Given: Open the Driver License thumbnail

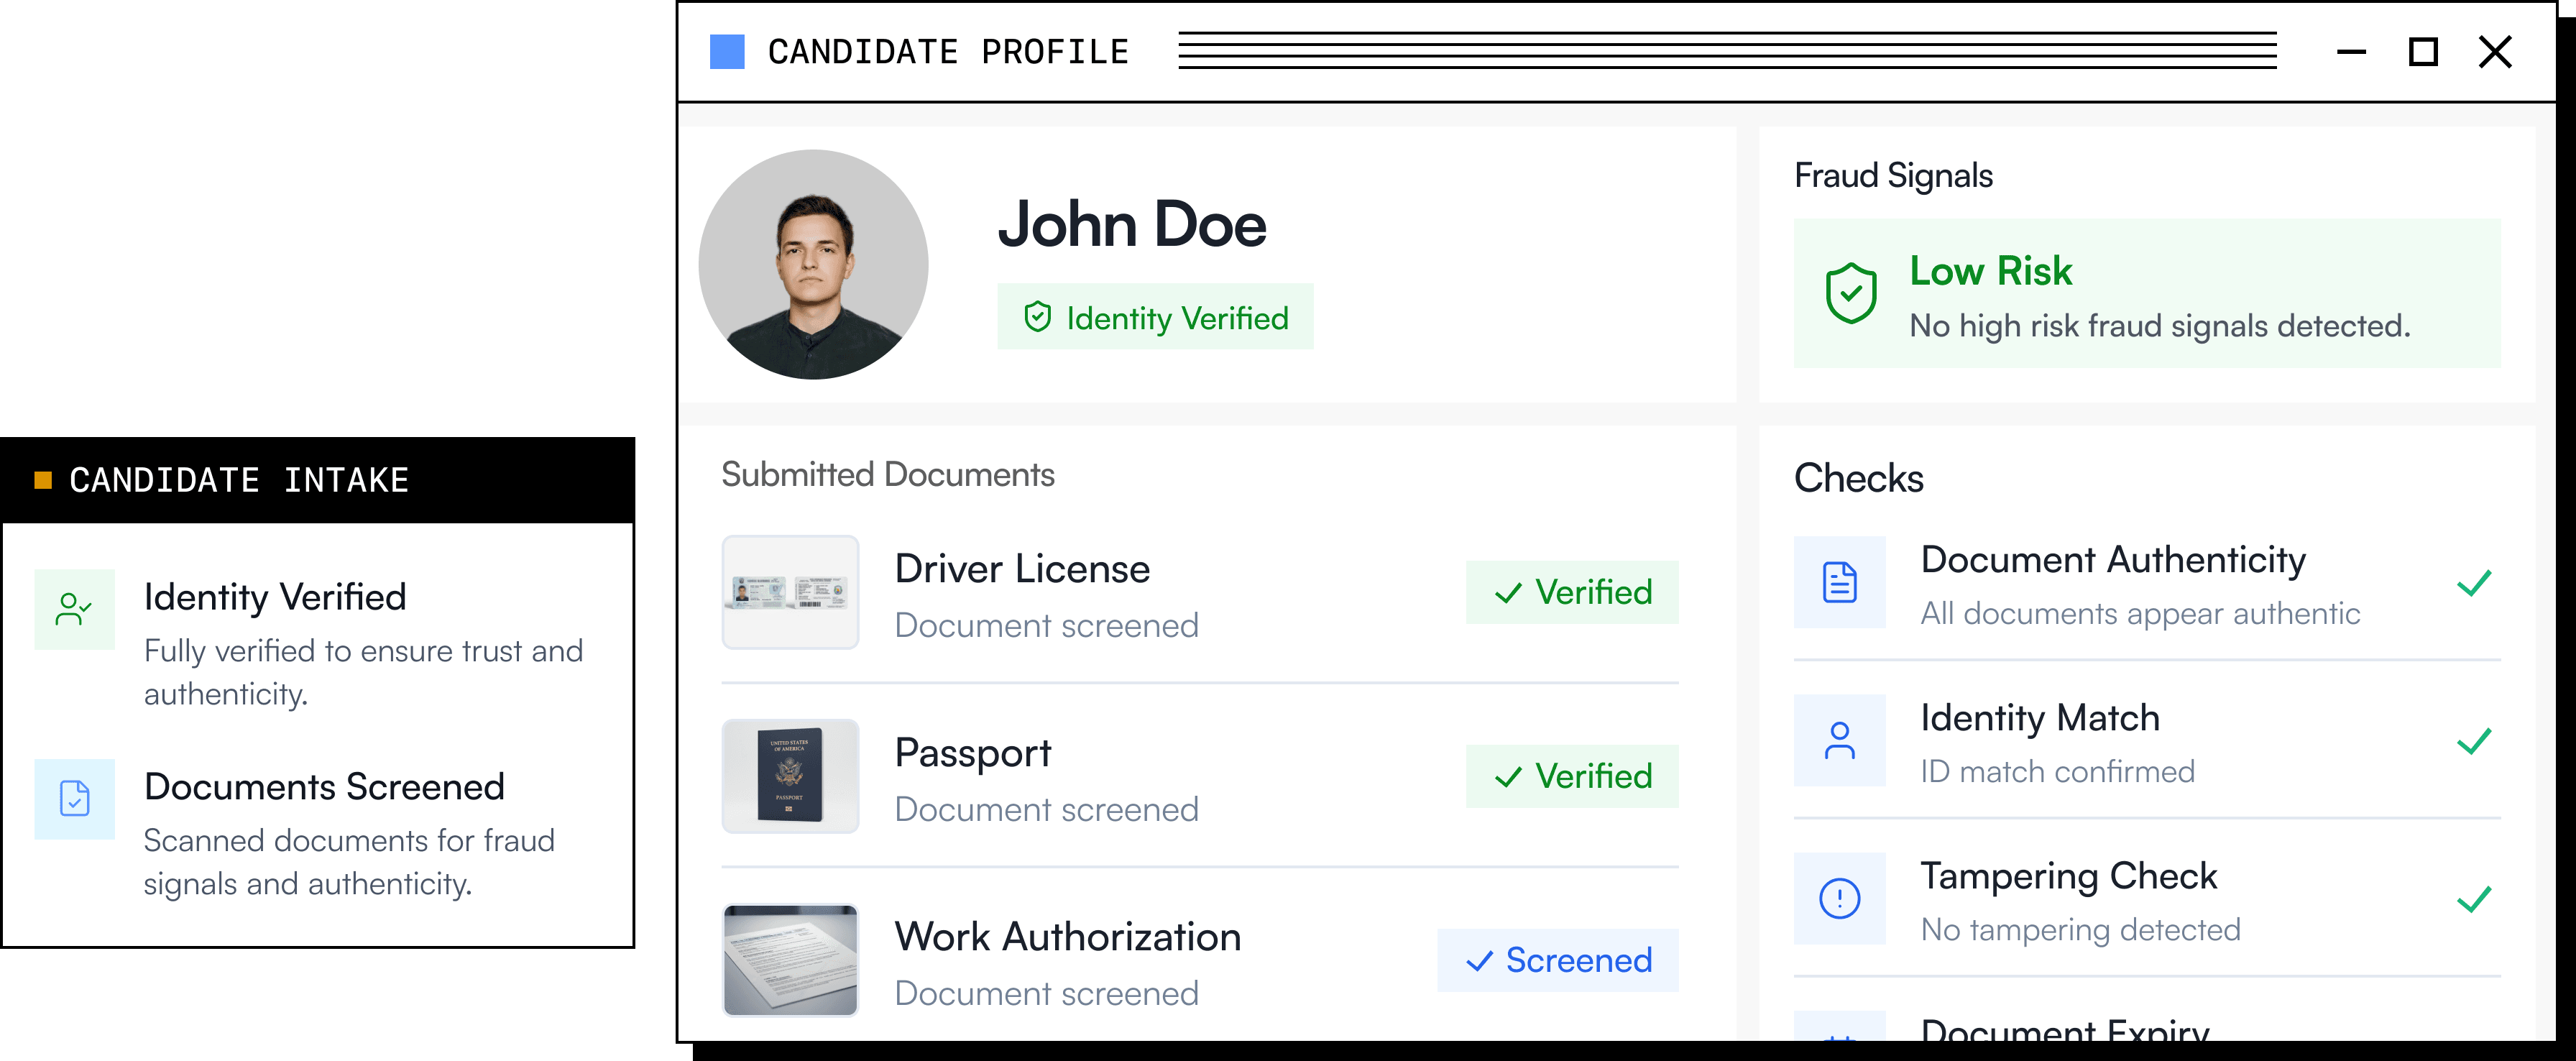Looking at the screenshot, I should pyautogui.click(x=790, y=592).
